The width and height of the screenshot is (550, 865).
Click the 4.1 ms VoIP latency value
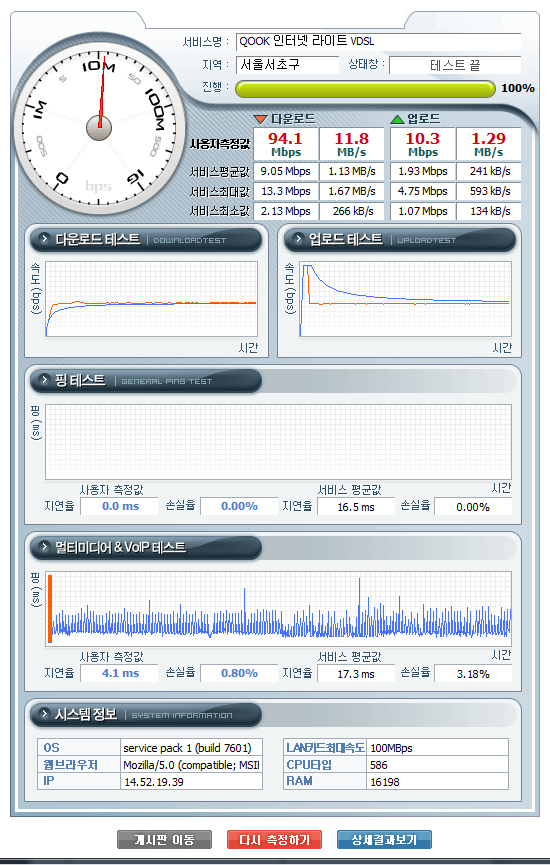120,673
